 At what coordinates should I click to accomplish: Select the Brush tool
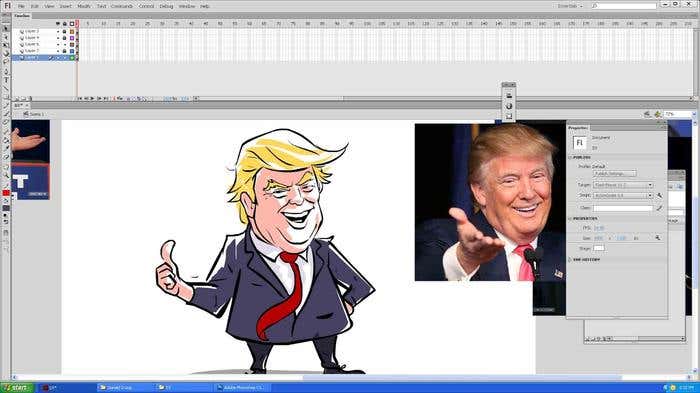click(6, 114)
